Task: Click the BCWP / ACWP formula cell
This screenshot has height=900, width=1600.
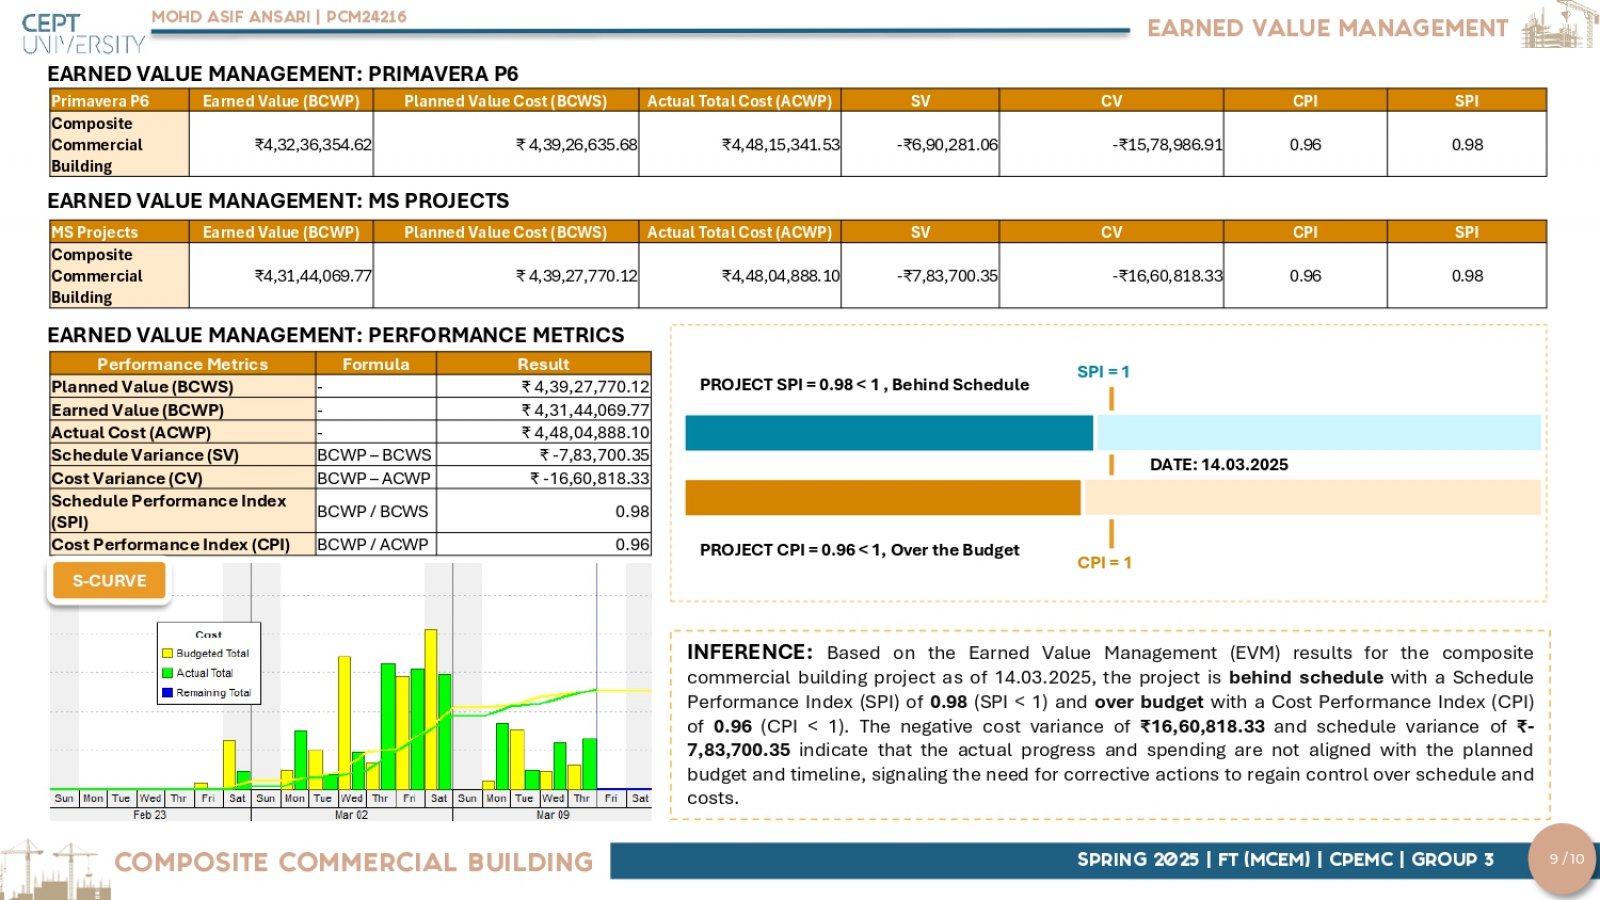Action: (376, 544)
